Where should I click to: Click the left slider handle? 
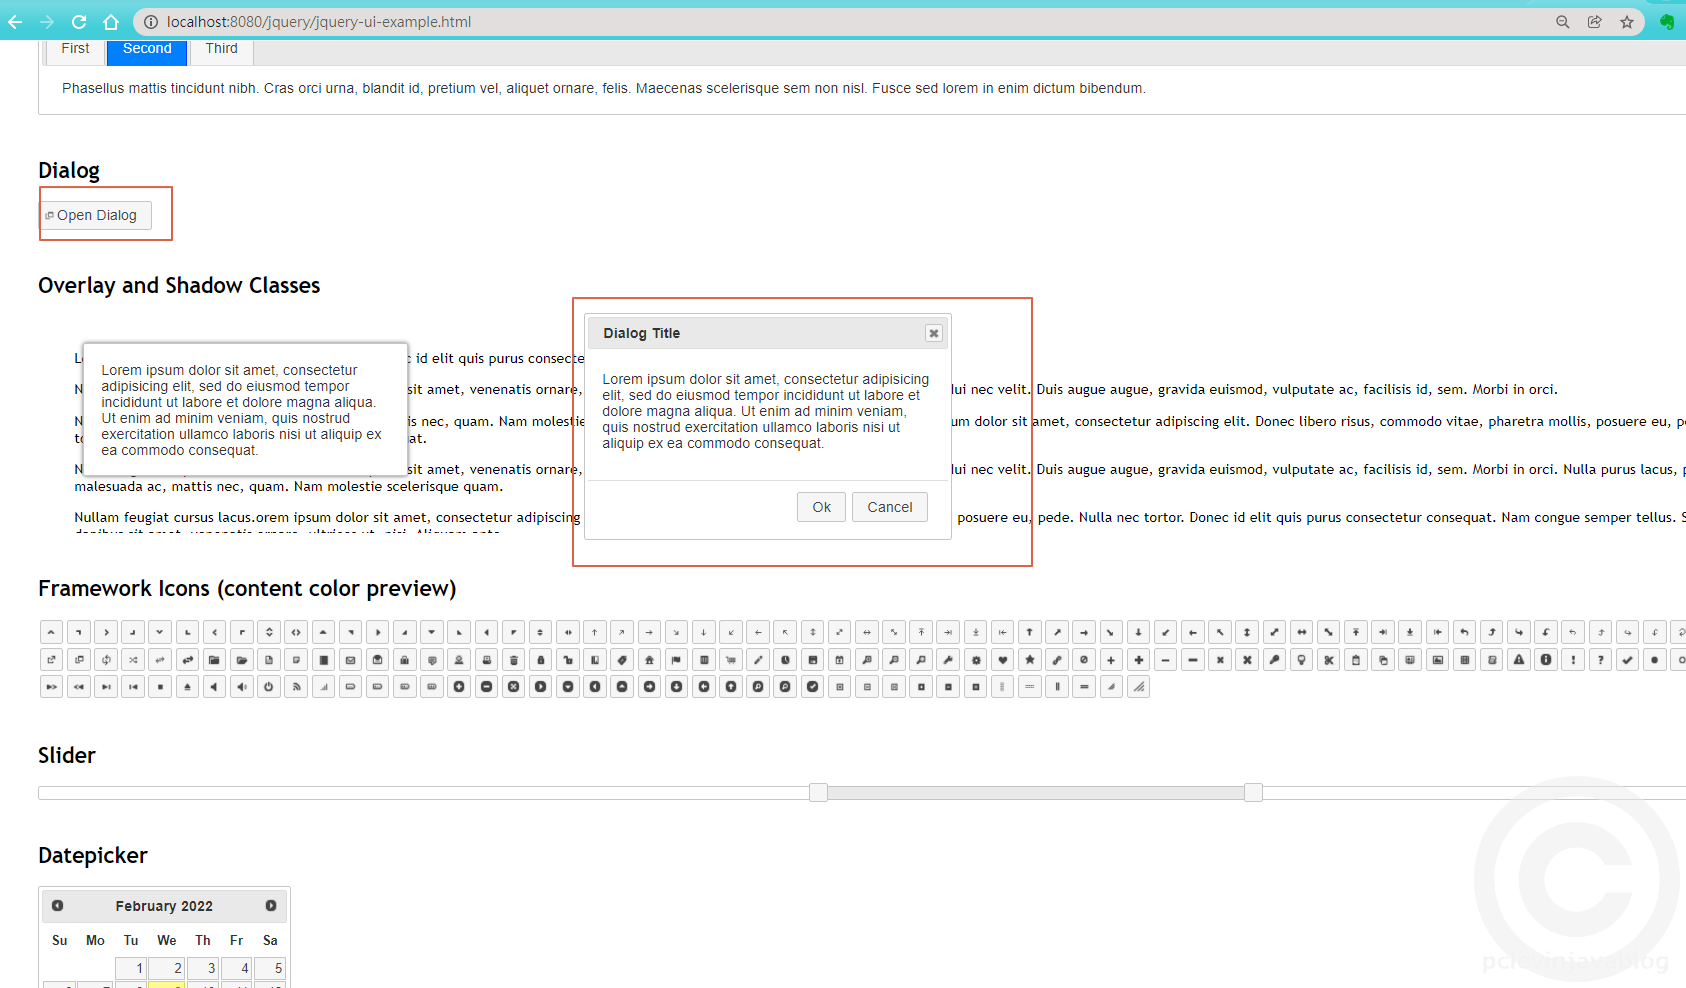(x=818, y=792)
